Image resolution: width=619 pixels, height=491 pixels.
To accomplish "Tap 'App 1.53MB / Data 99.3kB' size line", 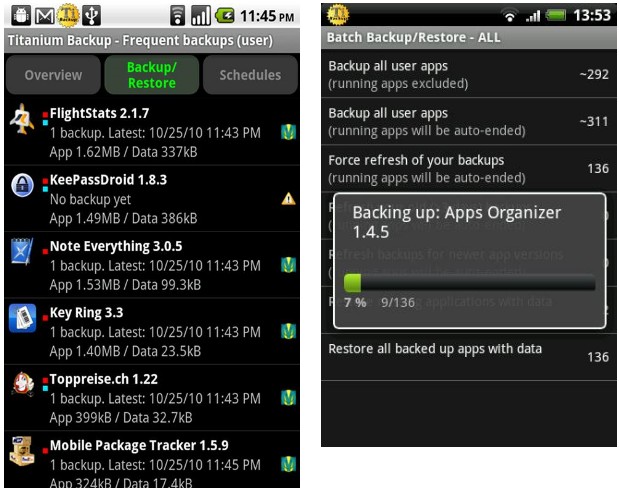I will pos(125,285).
